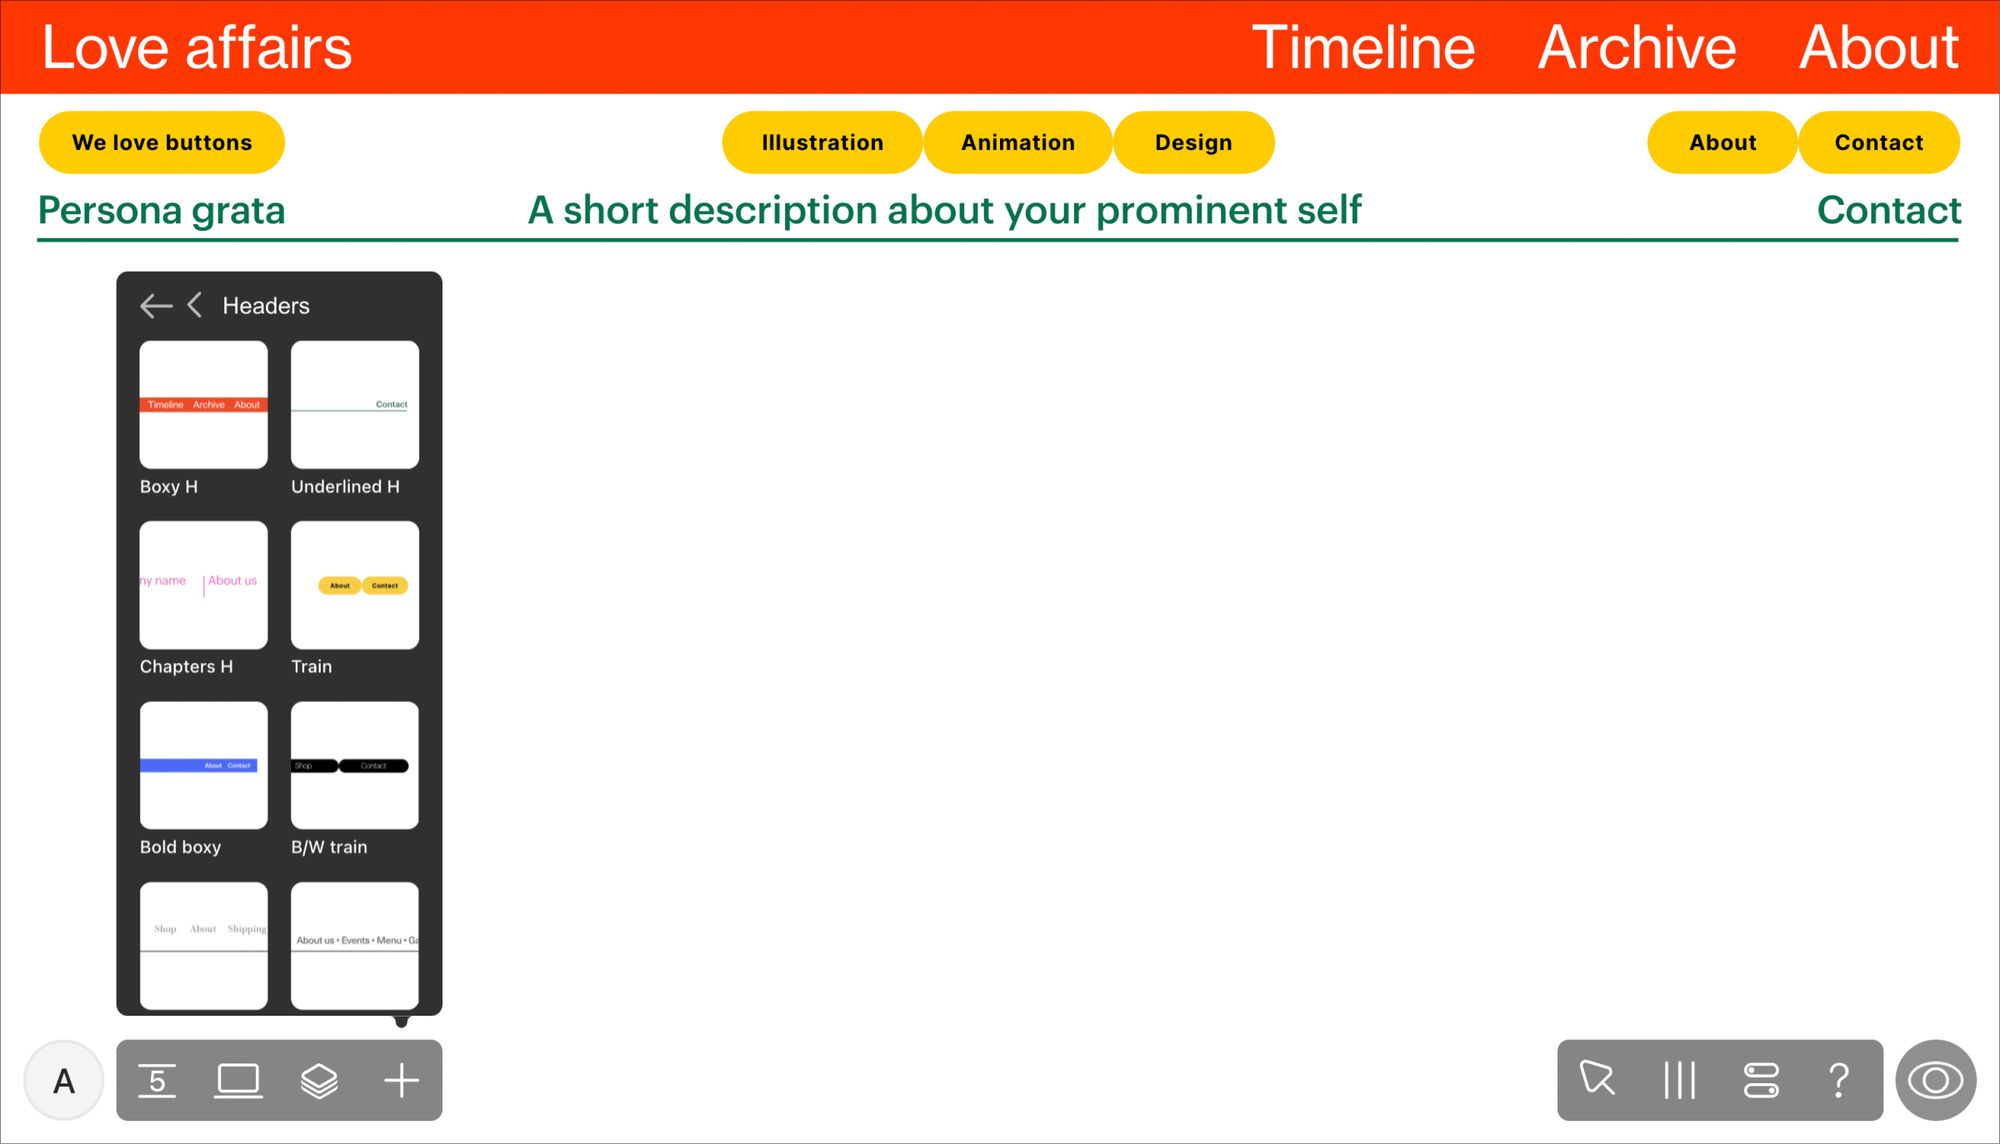Click the Frames/Artboards tool icon
The width and height of the screenshot is (2000, 1144).
point(239,1081)
